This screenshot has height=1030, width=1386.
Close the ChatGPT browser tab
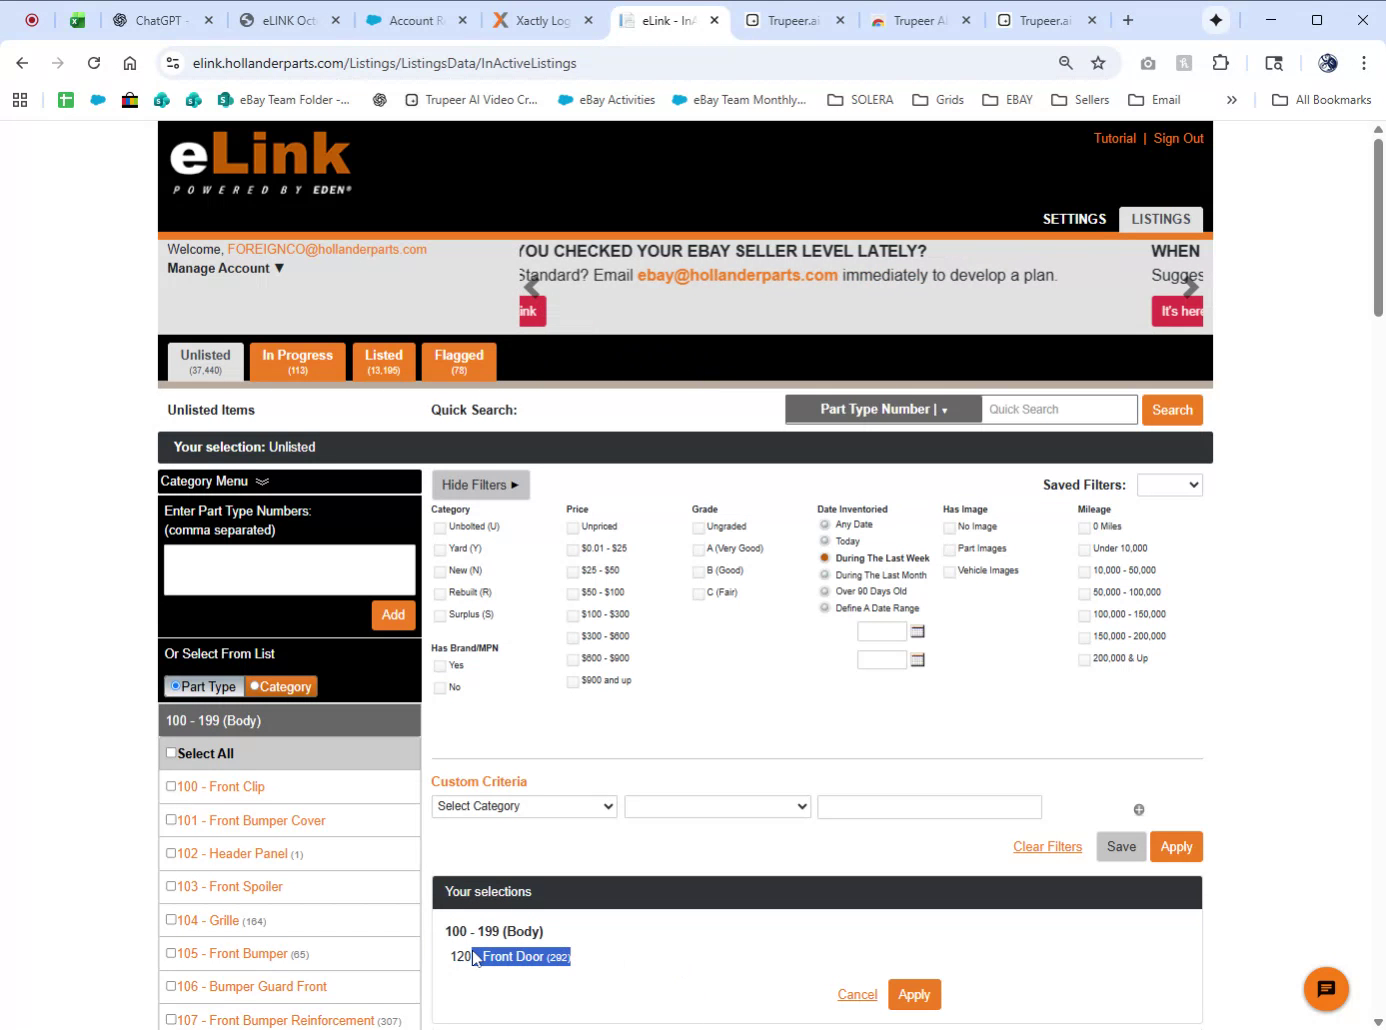tap(208, 20)
